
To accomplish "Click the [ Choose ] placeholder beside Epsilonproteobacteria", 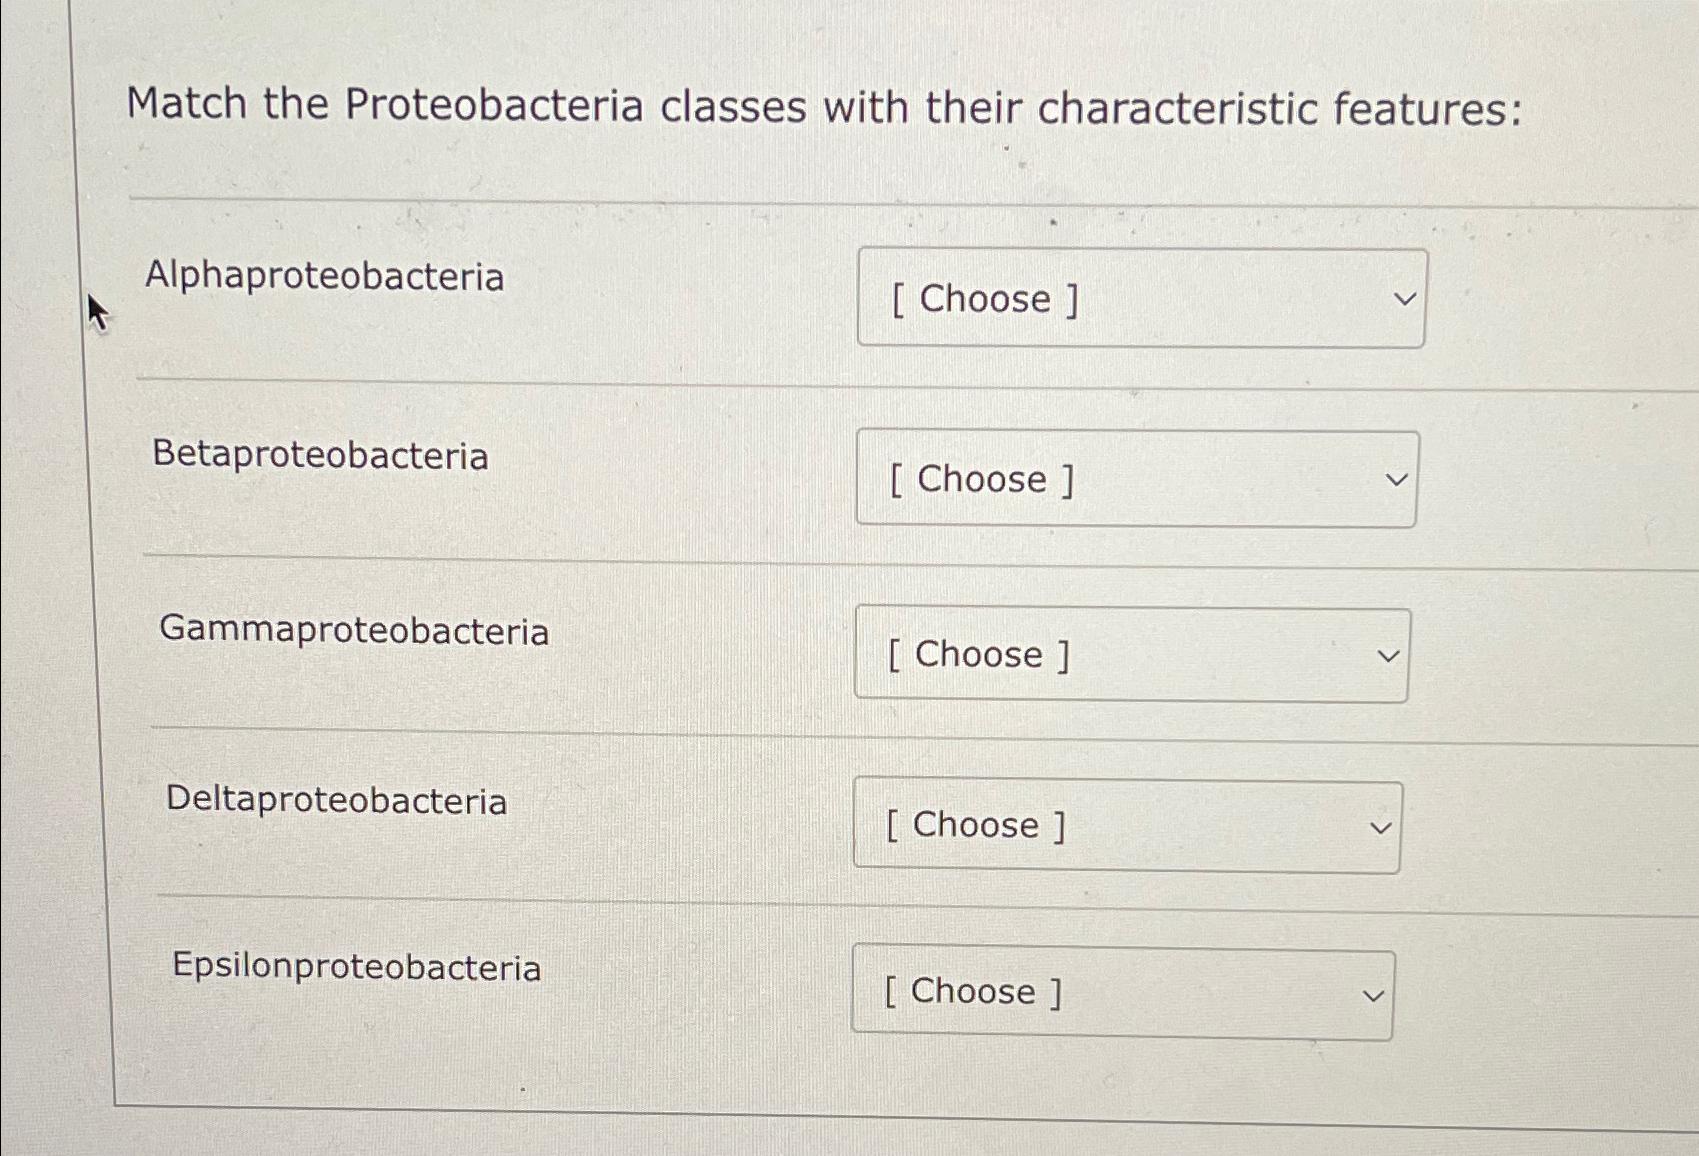I will tap(969, 993).
